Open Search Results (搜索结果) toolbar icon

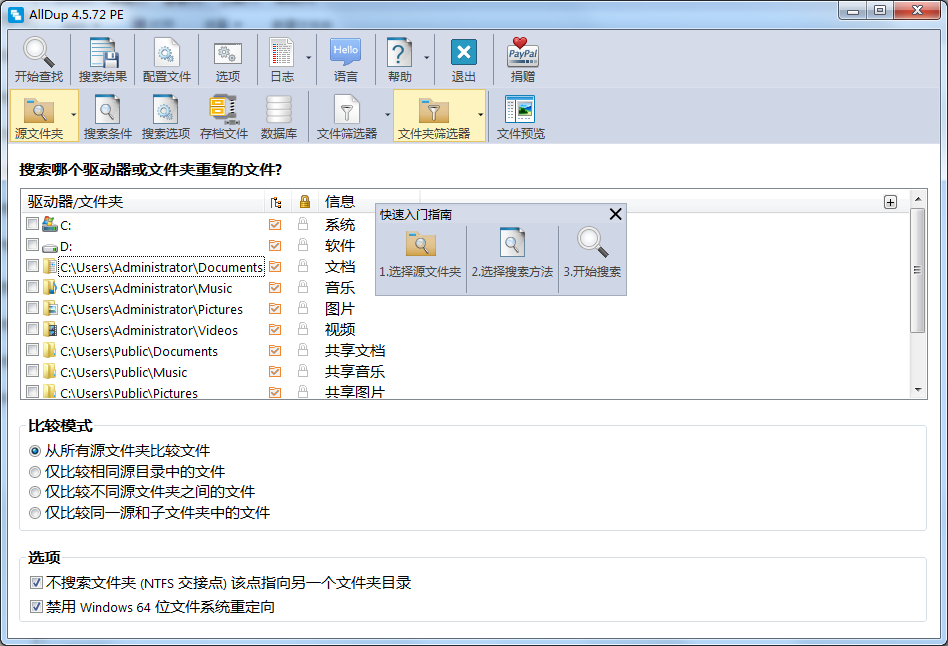click(103, 54)
